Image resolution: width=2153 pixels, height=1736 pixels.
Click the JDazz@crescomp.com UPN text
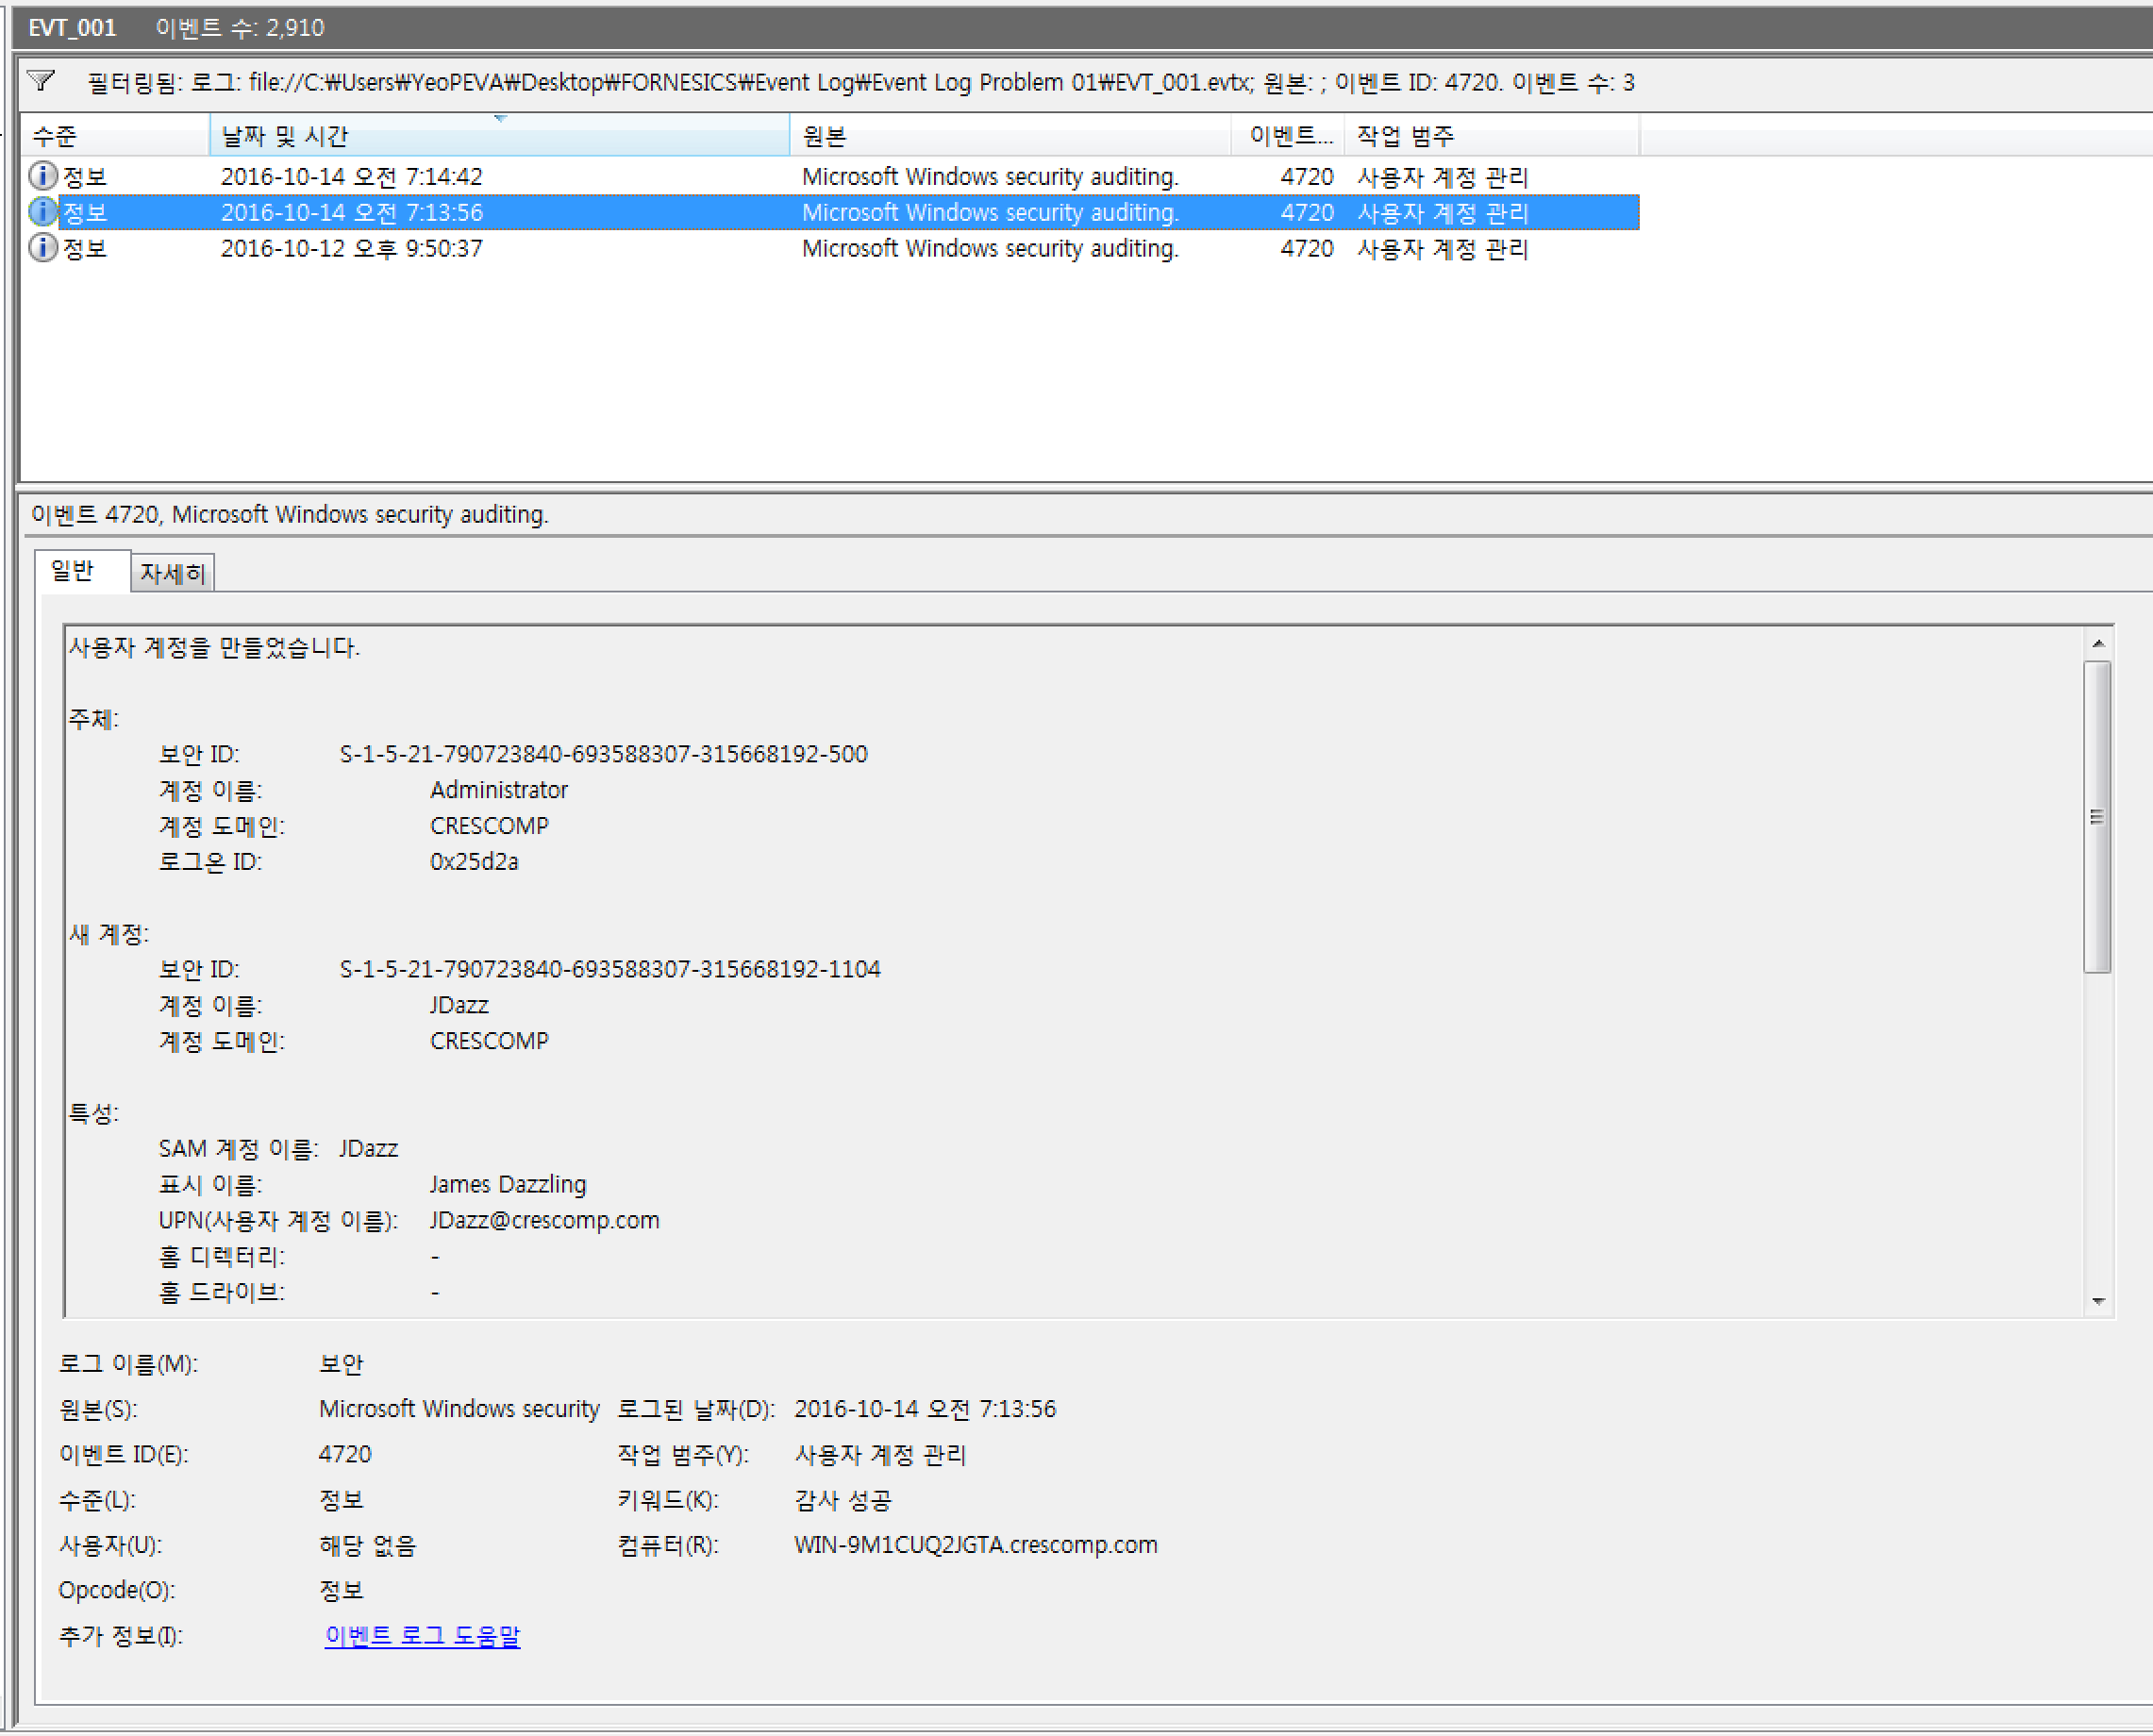(544, 1220)
